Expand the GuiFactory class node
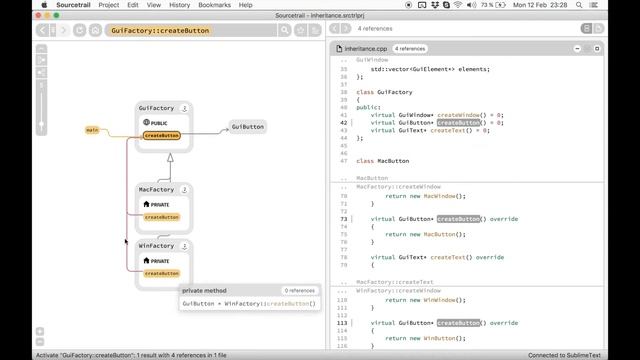640x360 pixels. [184, 108]
